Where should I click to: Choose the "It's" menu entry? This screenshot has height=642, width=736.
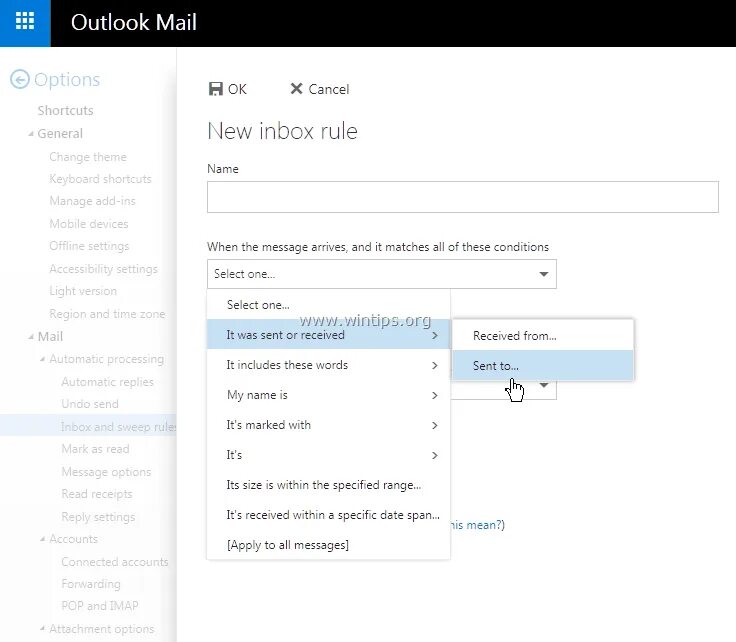pos(328,455)
